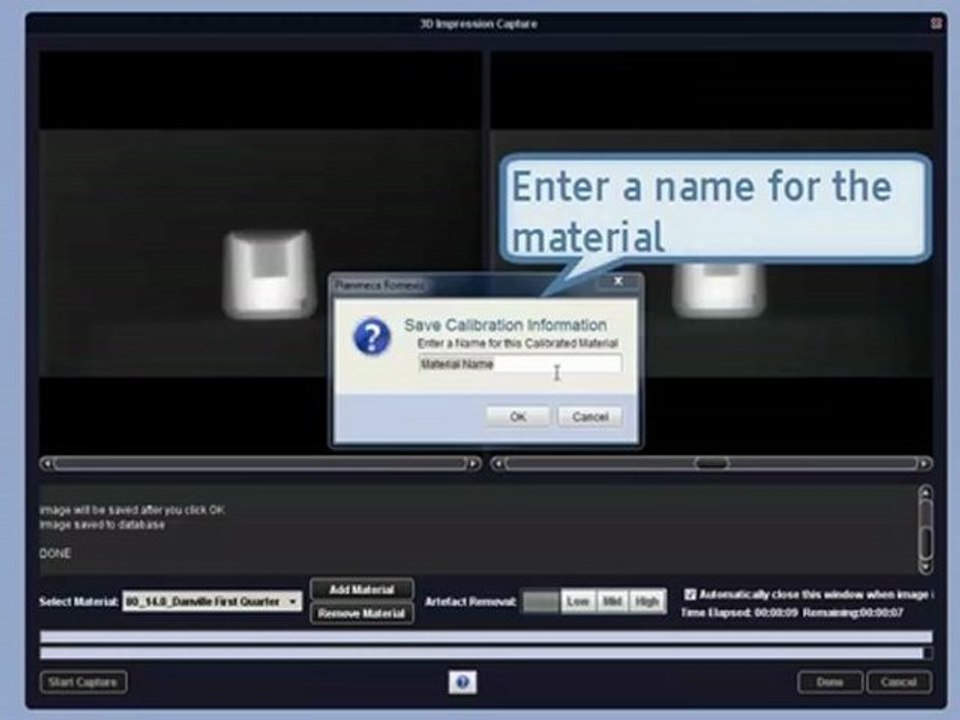Click left arrow of right image scrollbar
The width and height of the screenshot is (960, 720).
pyautogui.click(x=498, y=463)
